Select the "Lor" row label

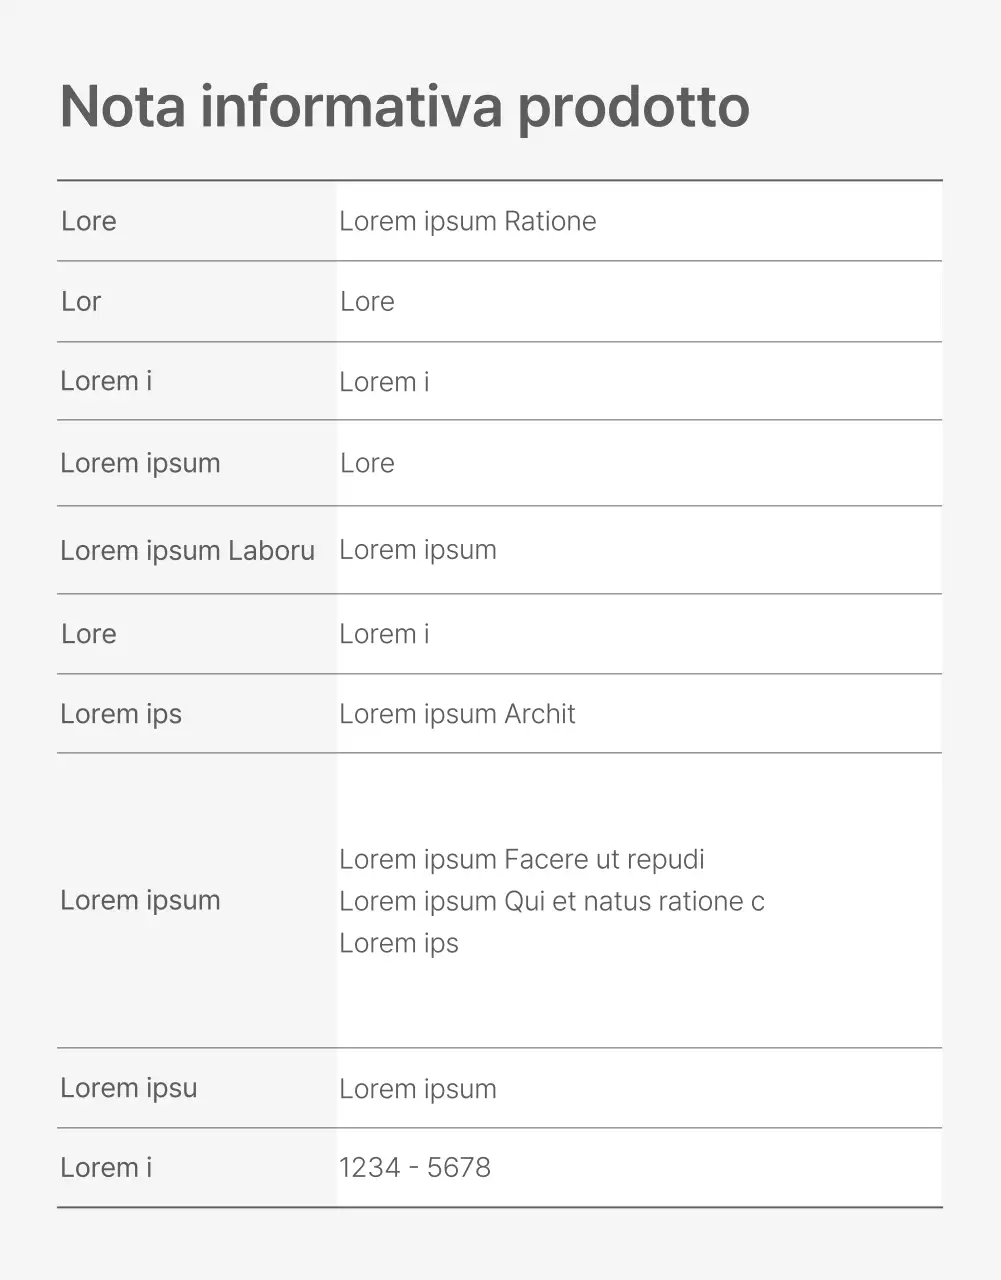[x=81, y=301]
